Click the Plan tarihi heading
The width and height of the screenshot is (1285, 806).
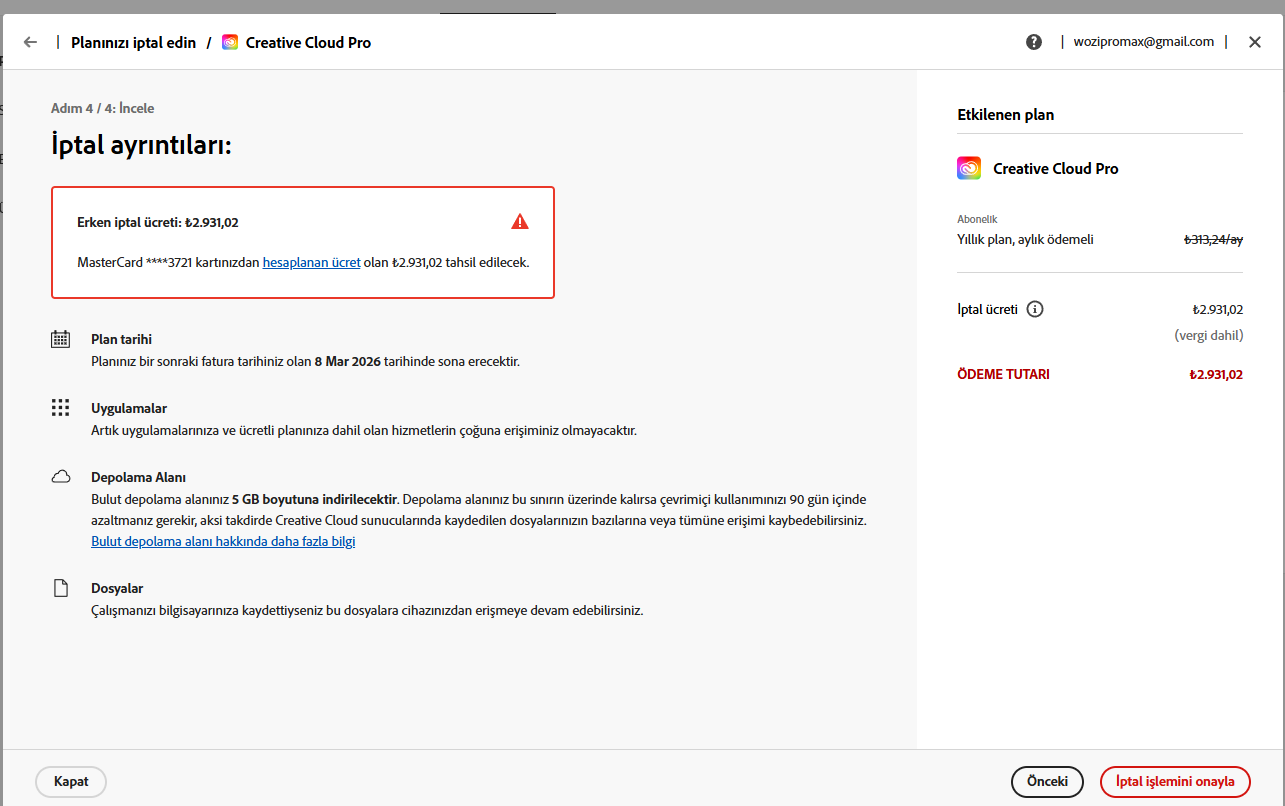[x=121, y=339]
